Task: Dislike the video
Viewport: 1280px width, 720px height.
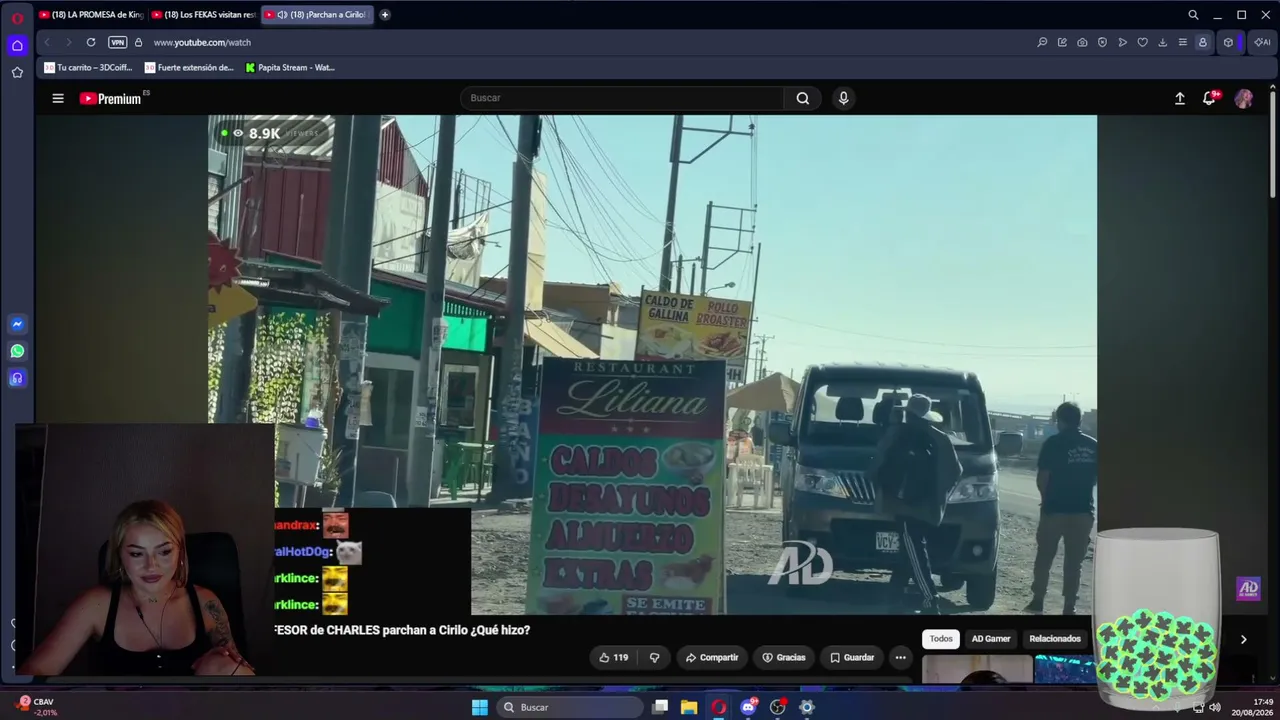Action: [655, 657]
